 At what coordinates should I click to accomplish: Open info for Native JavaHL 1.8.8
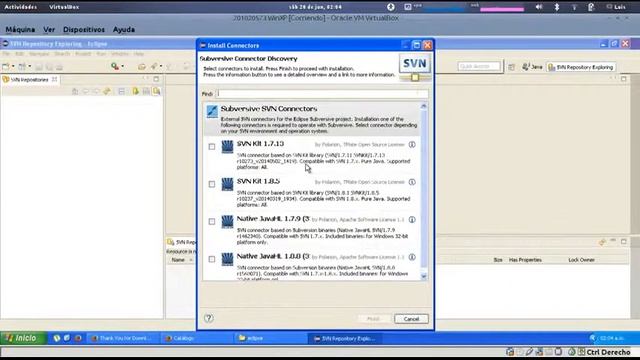(412, 257)
